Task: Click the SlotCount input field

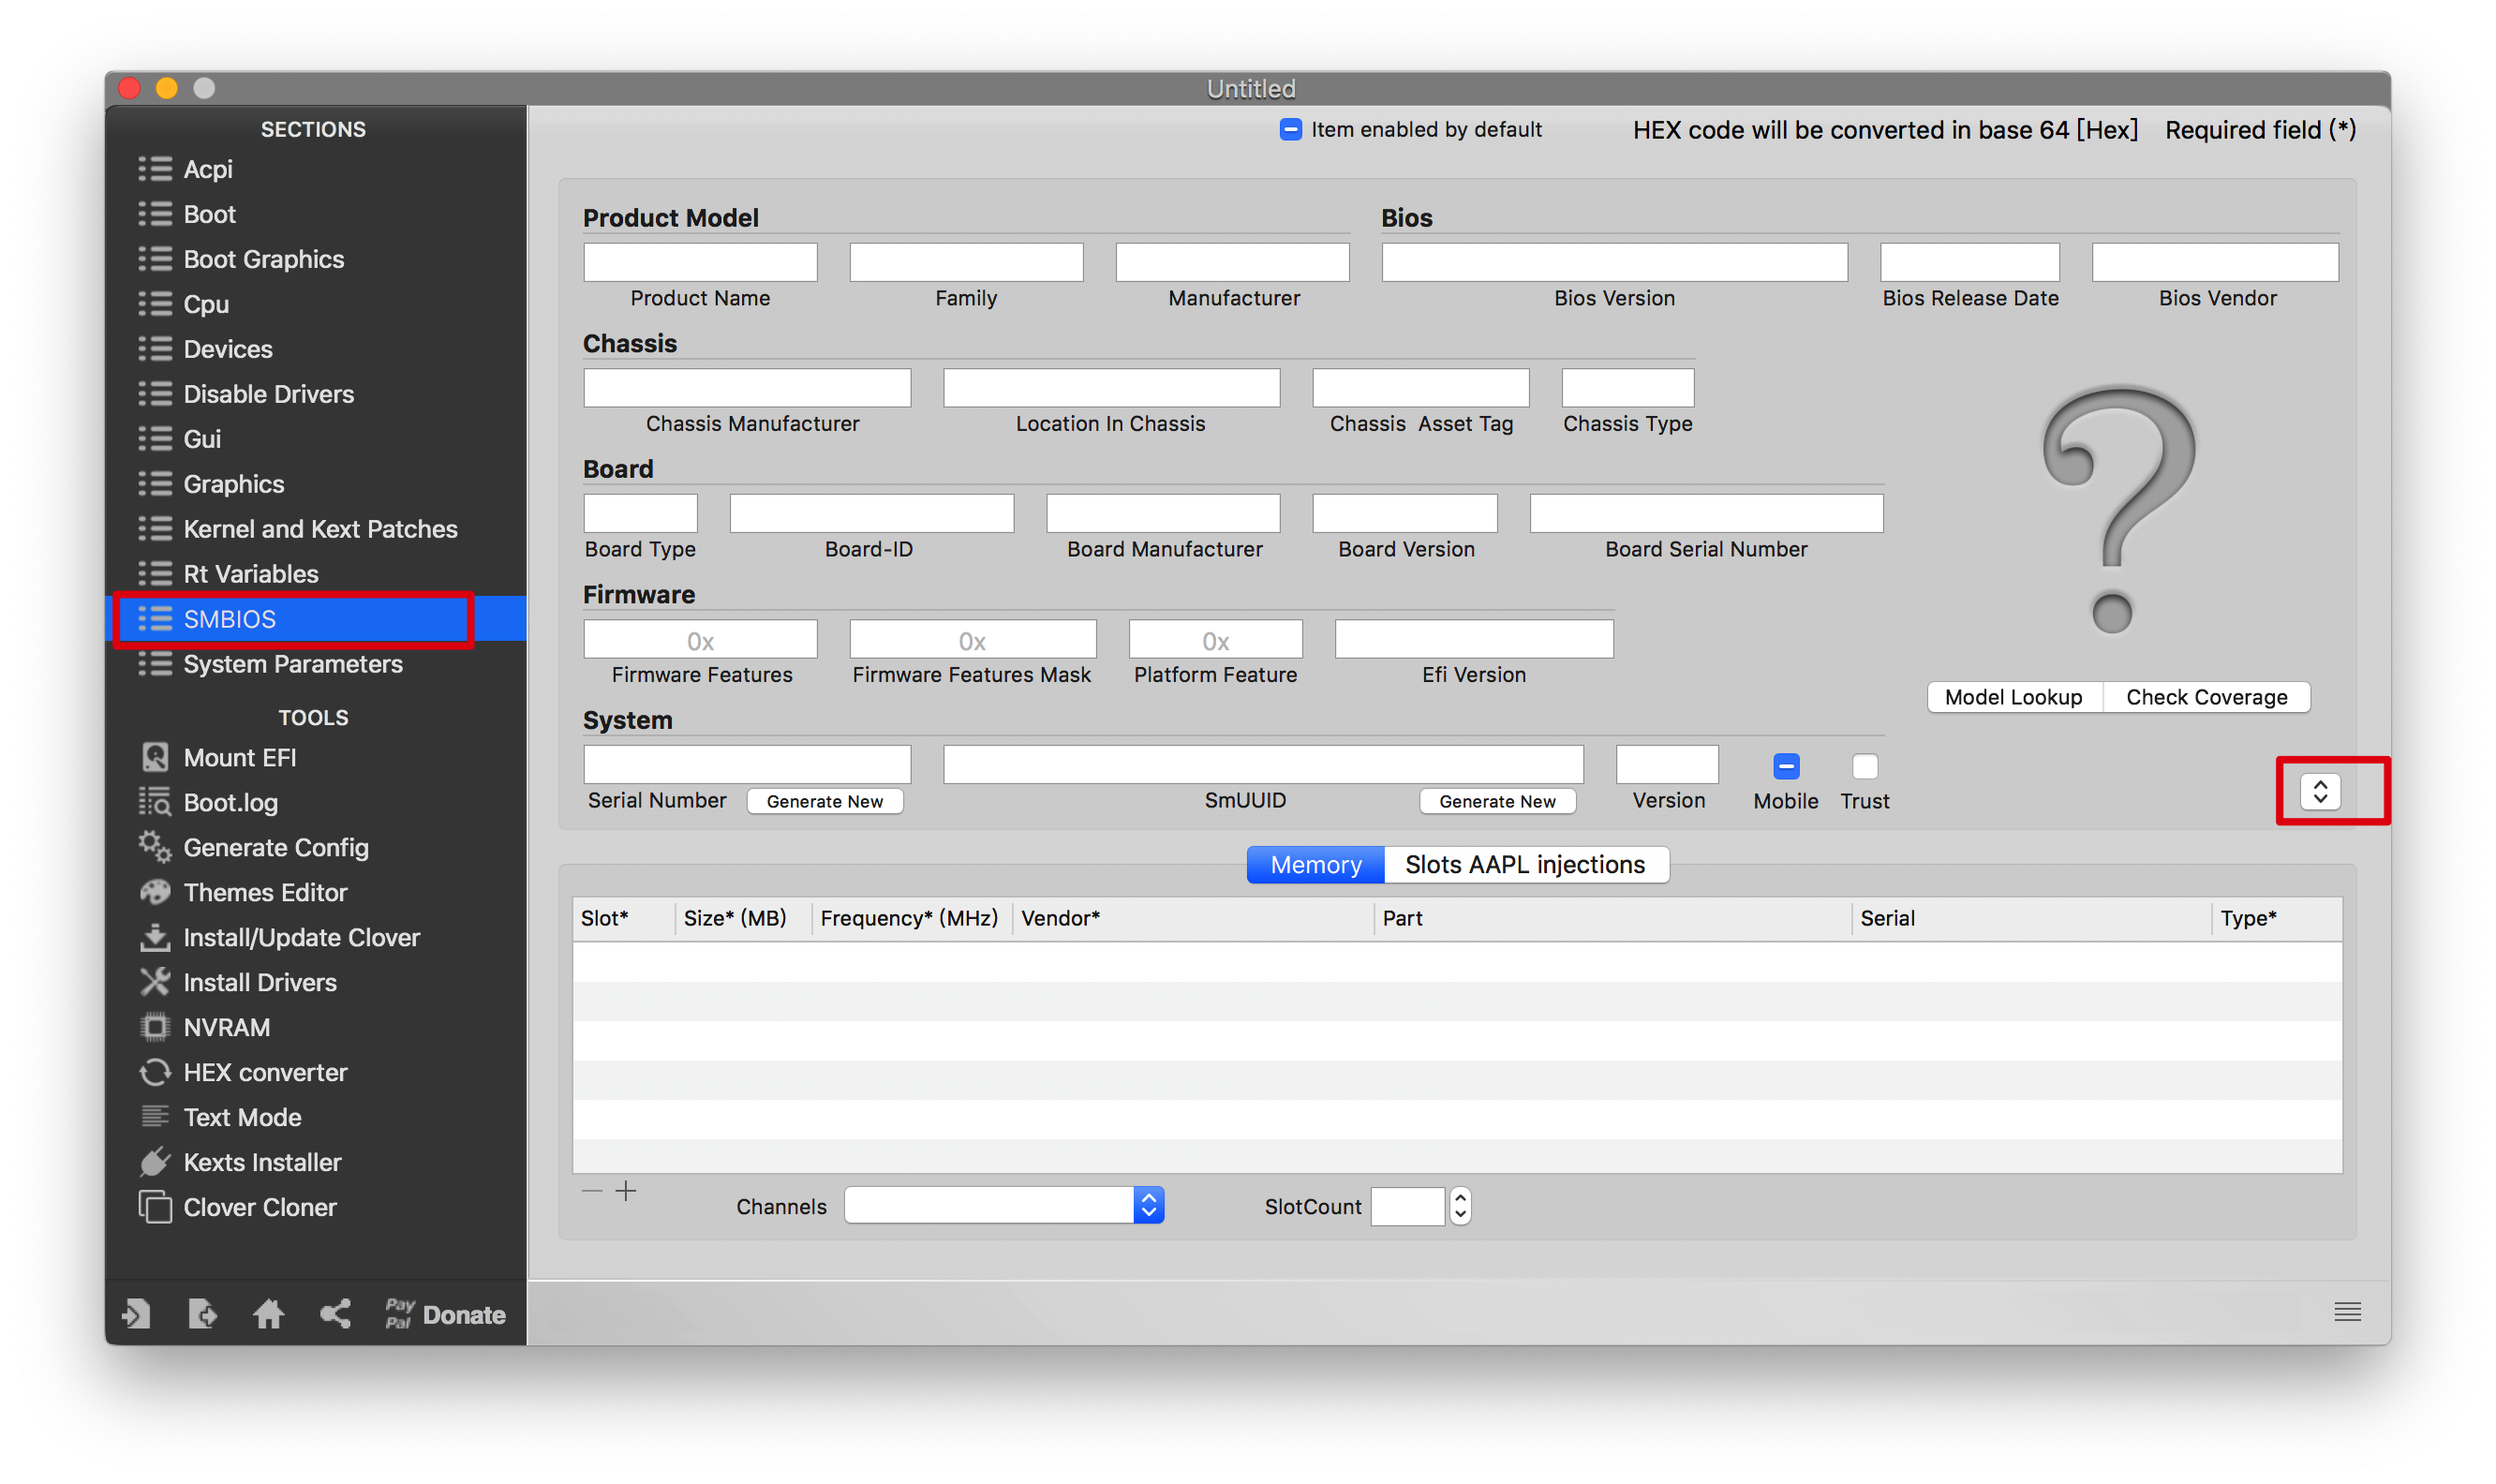Action: 1408,1206
